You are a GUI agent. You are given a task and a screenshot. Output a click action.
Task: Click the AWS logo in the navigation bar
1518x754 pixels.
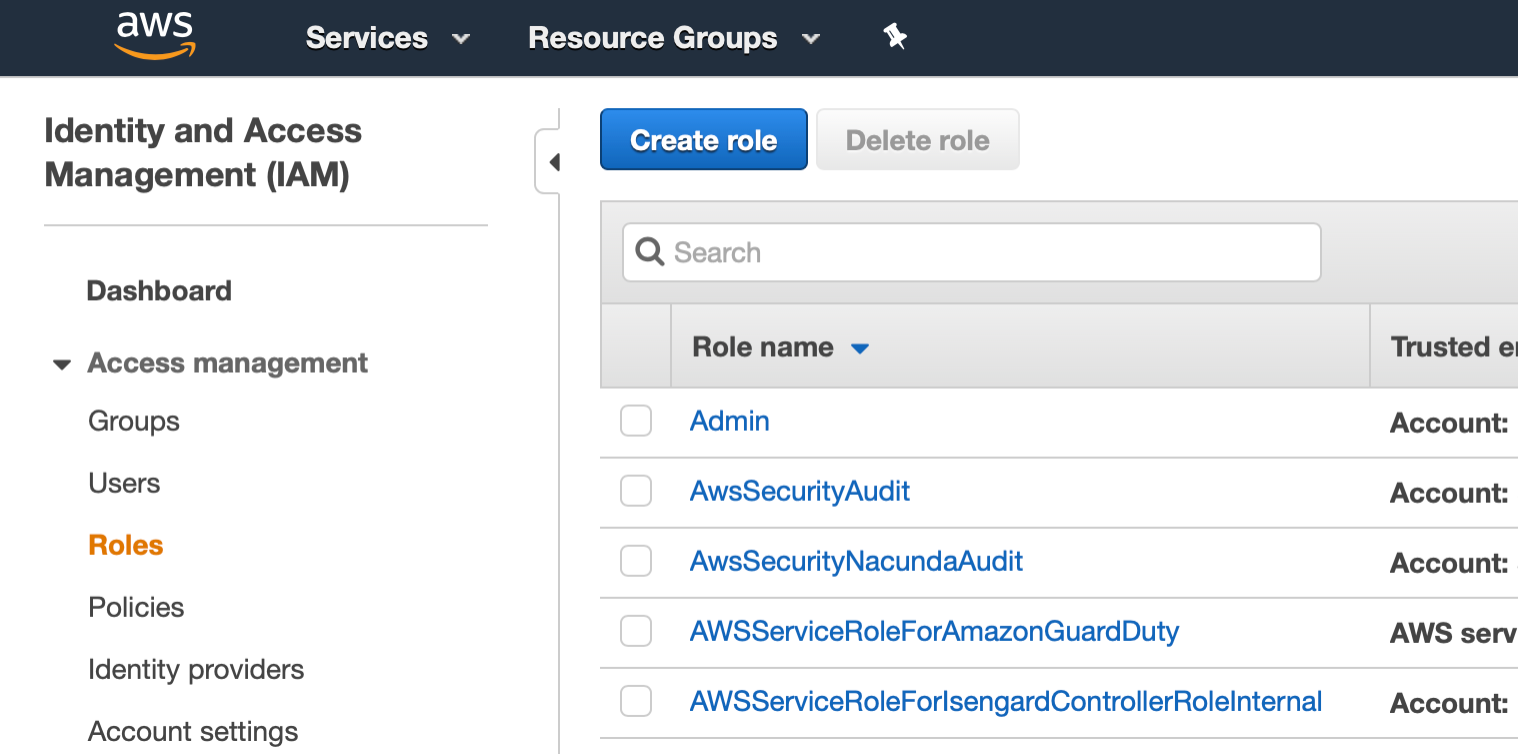coord(155,35)
